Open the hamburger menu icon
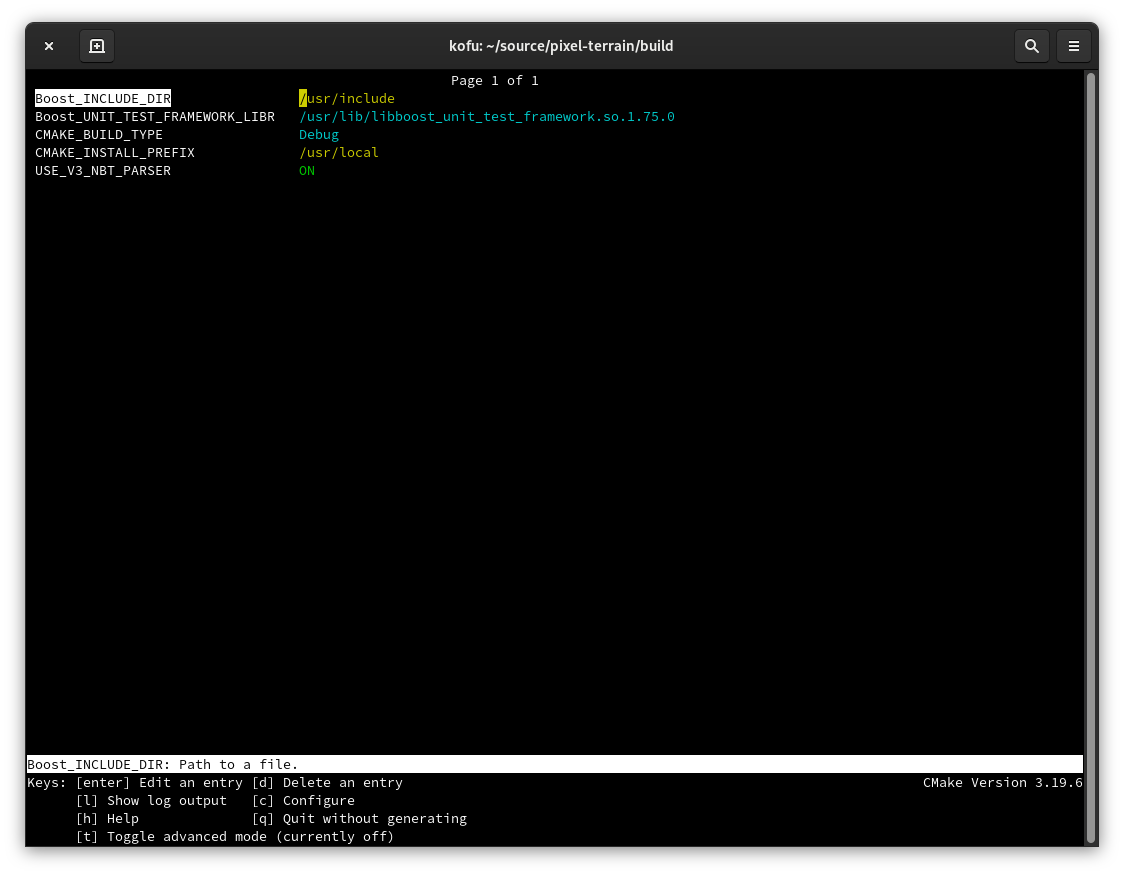1124x875 pixels. click(1074, 46)
